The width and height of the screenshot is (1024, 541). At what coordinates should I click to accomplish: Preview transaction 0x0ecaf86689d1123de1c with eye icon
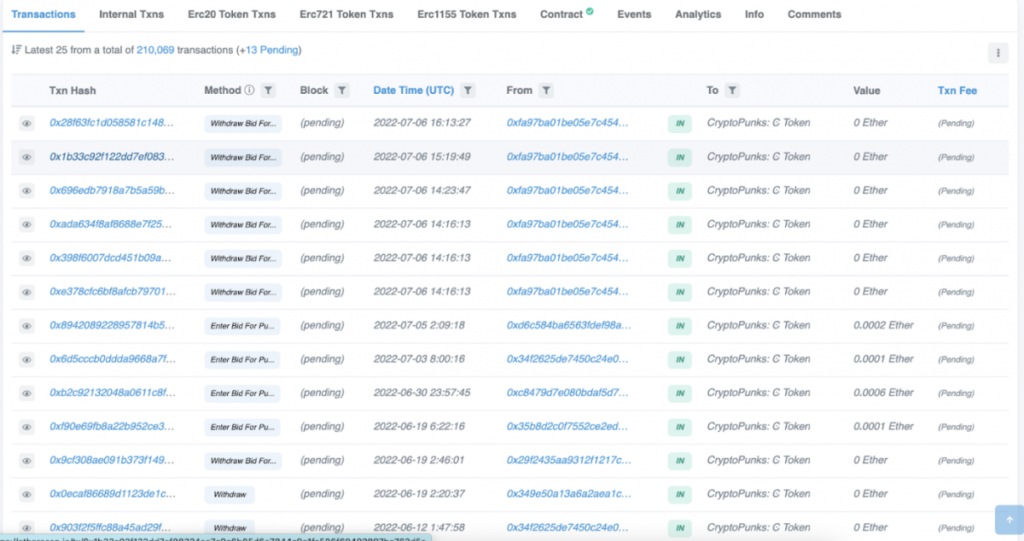point(27,495)
